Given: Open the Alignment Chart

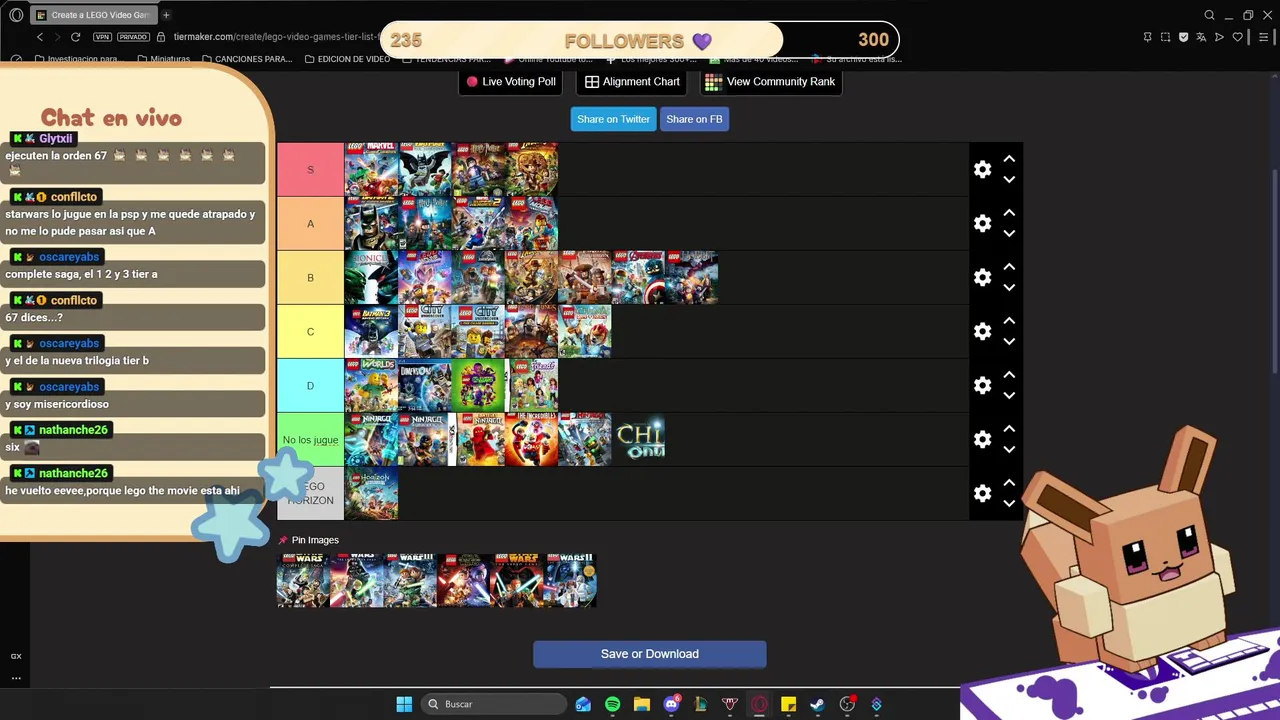Looking at the screenshot, I should (632, 82).
